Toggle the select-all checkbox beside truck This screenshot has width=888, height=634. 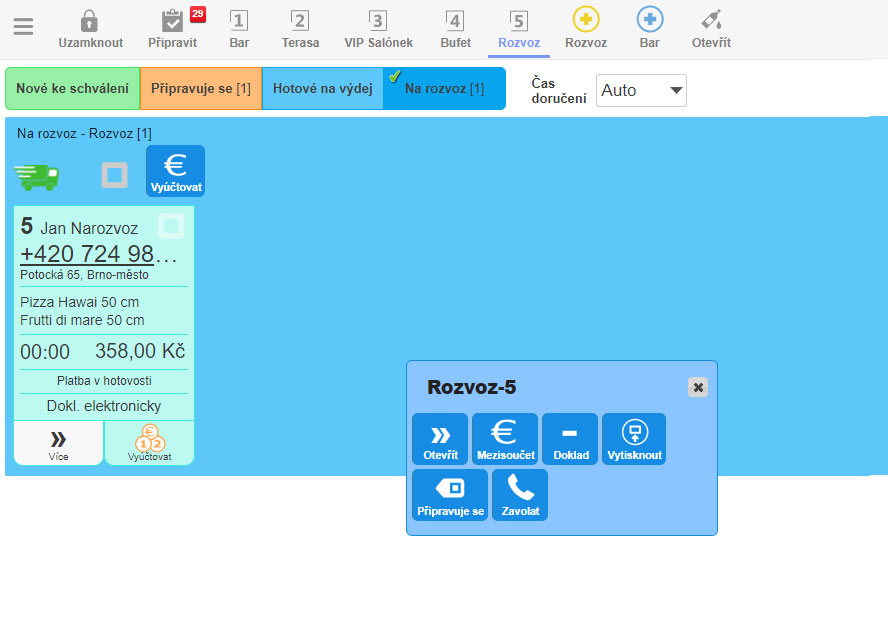[x=114, y=175]
